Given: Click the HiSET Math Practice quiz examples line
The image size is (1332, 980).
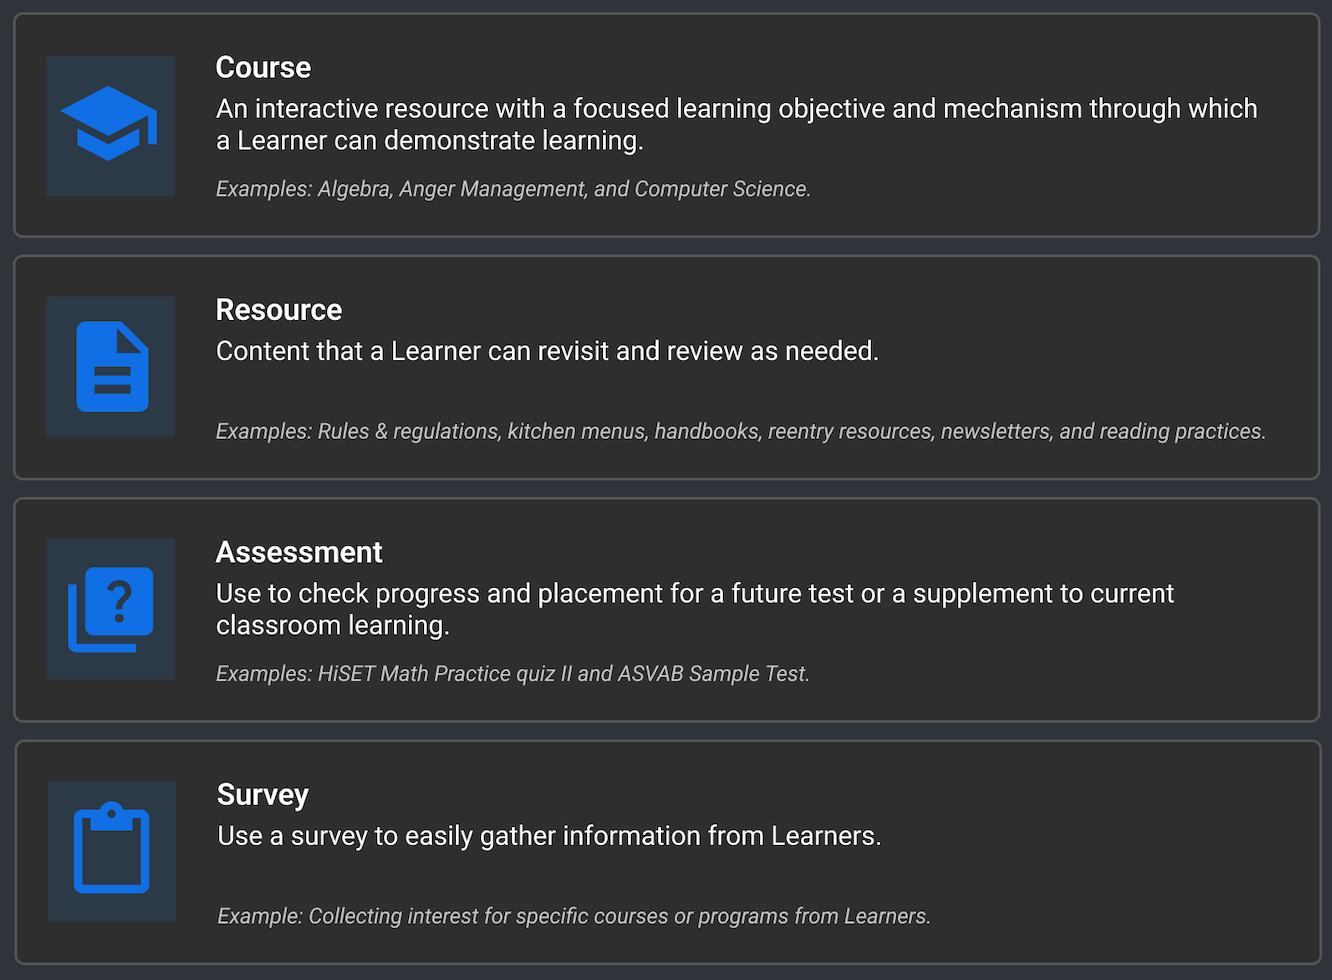Looking at the screenshot, I should [513, 674].
